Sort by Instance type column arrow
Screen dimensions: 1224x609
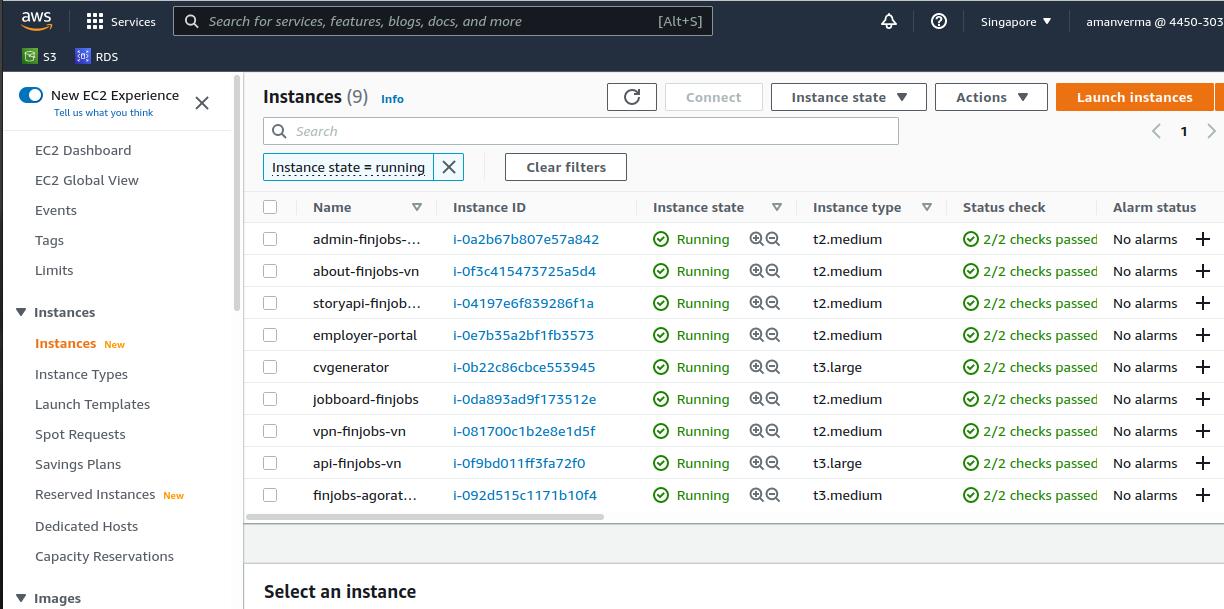click(927, 207)
